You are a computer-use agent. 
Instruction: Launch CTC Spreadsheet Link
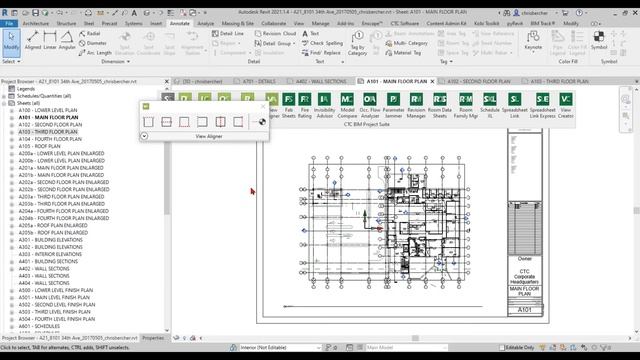click(514, 106)
